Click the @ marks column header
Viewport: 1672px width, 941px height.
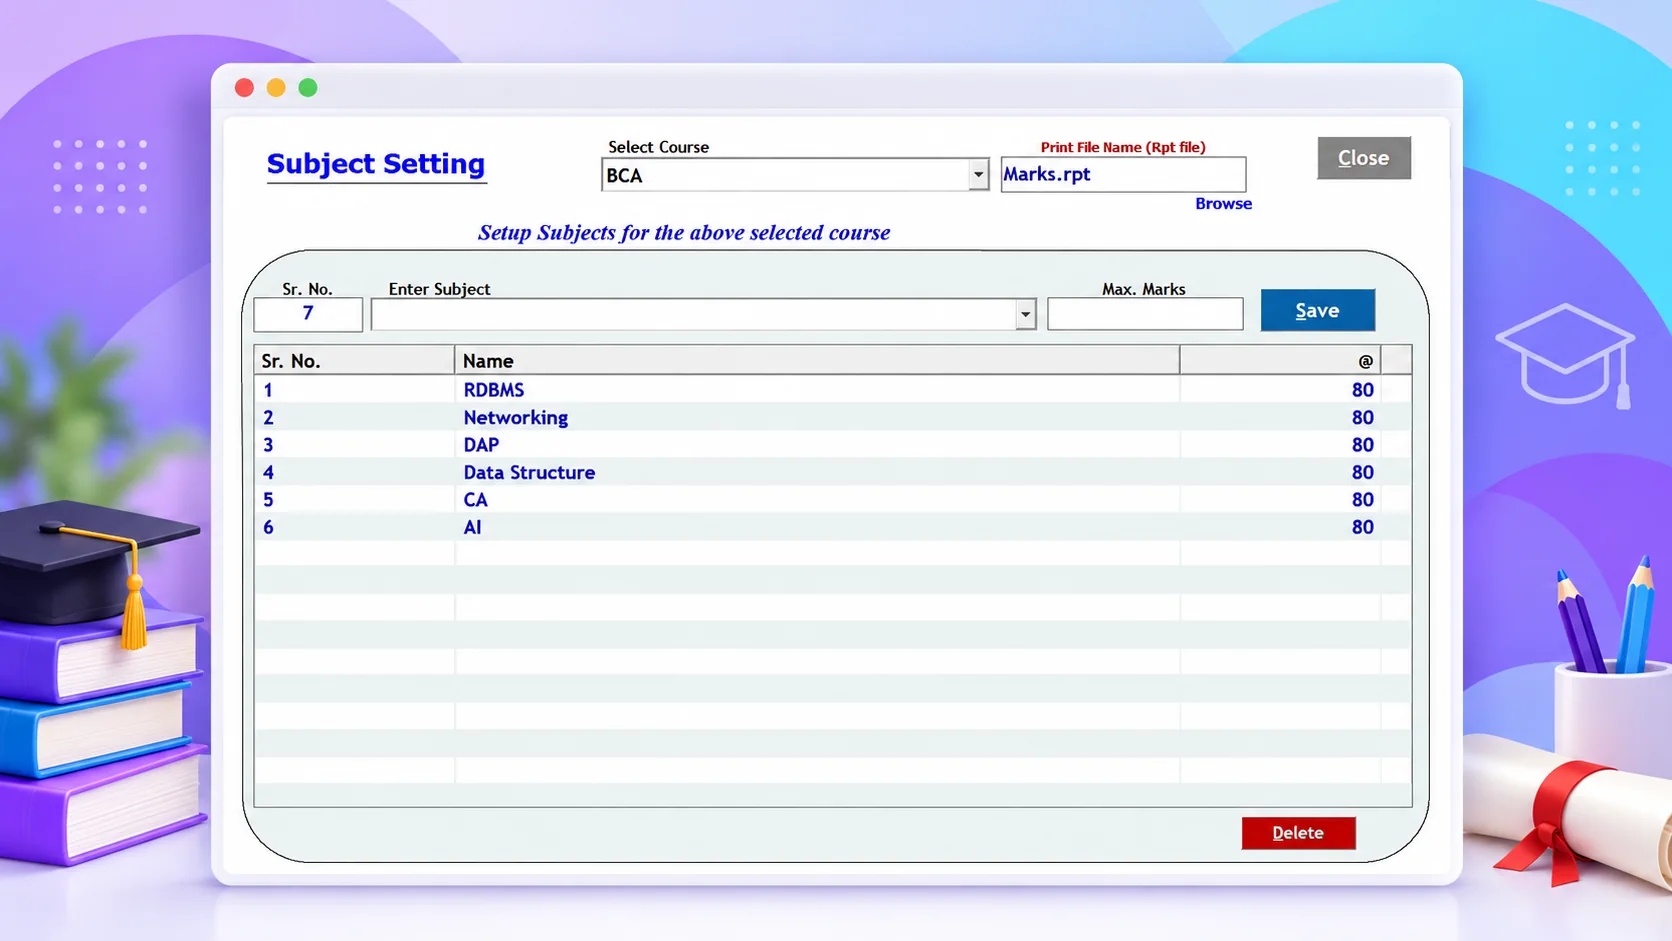(x=1280, y=360)
